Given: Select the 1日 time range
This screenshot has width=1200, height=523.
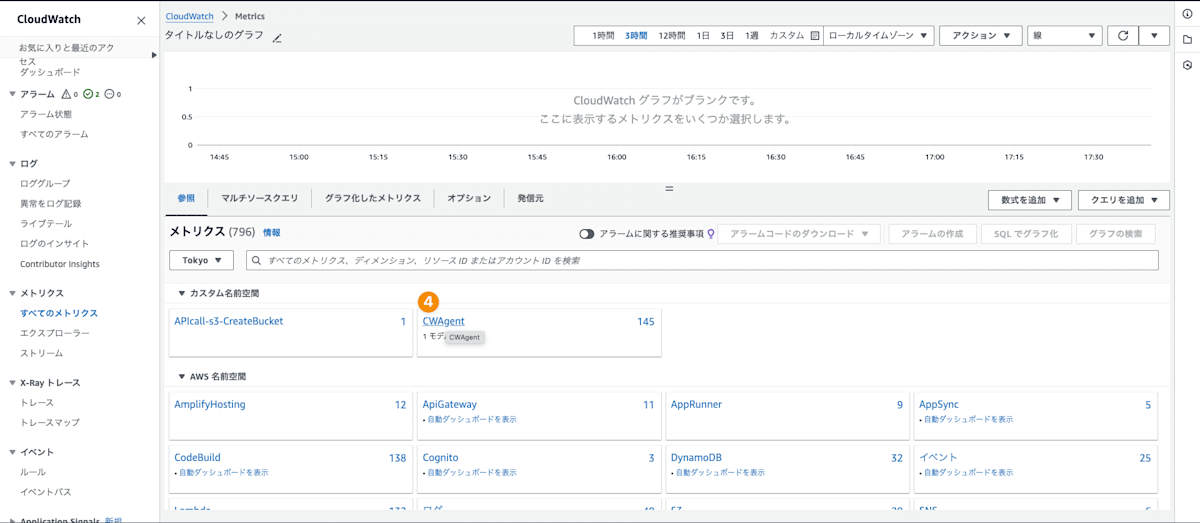Looking at the screenshot, I should [703, 35].
